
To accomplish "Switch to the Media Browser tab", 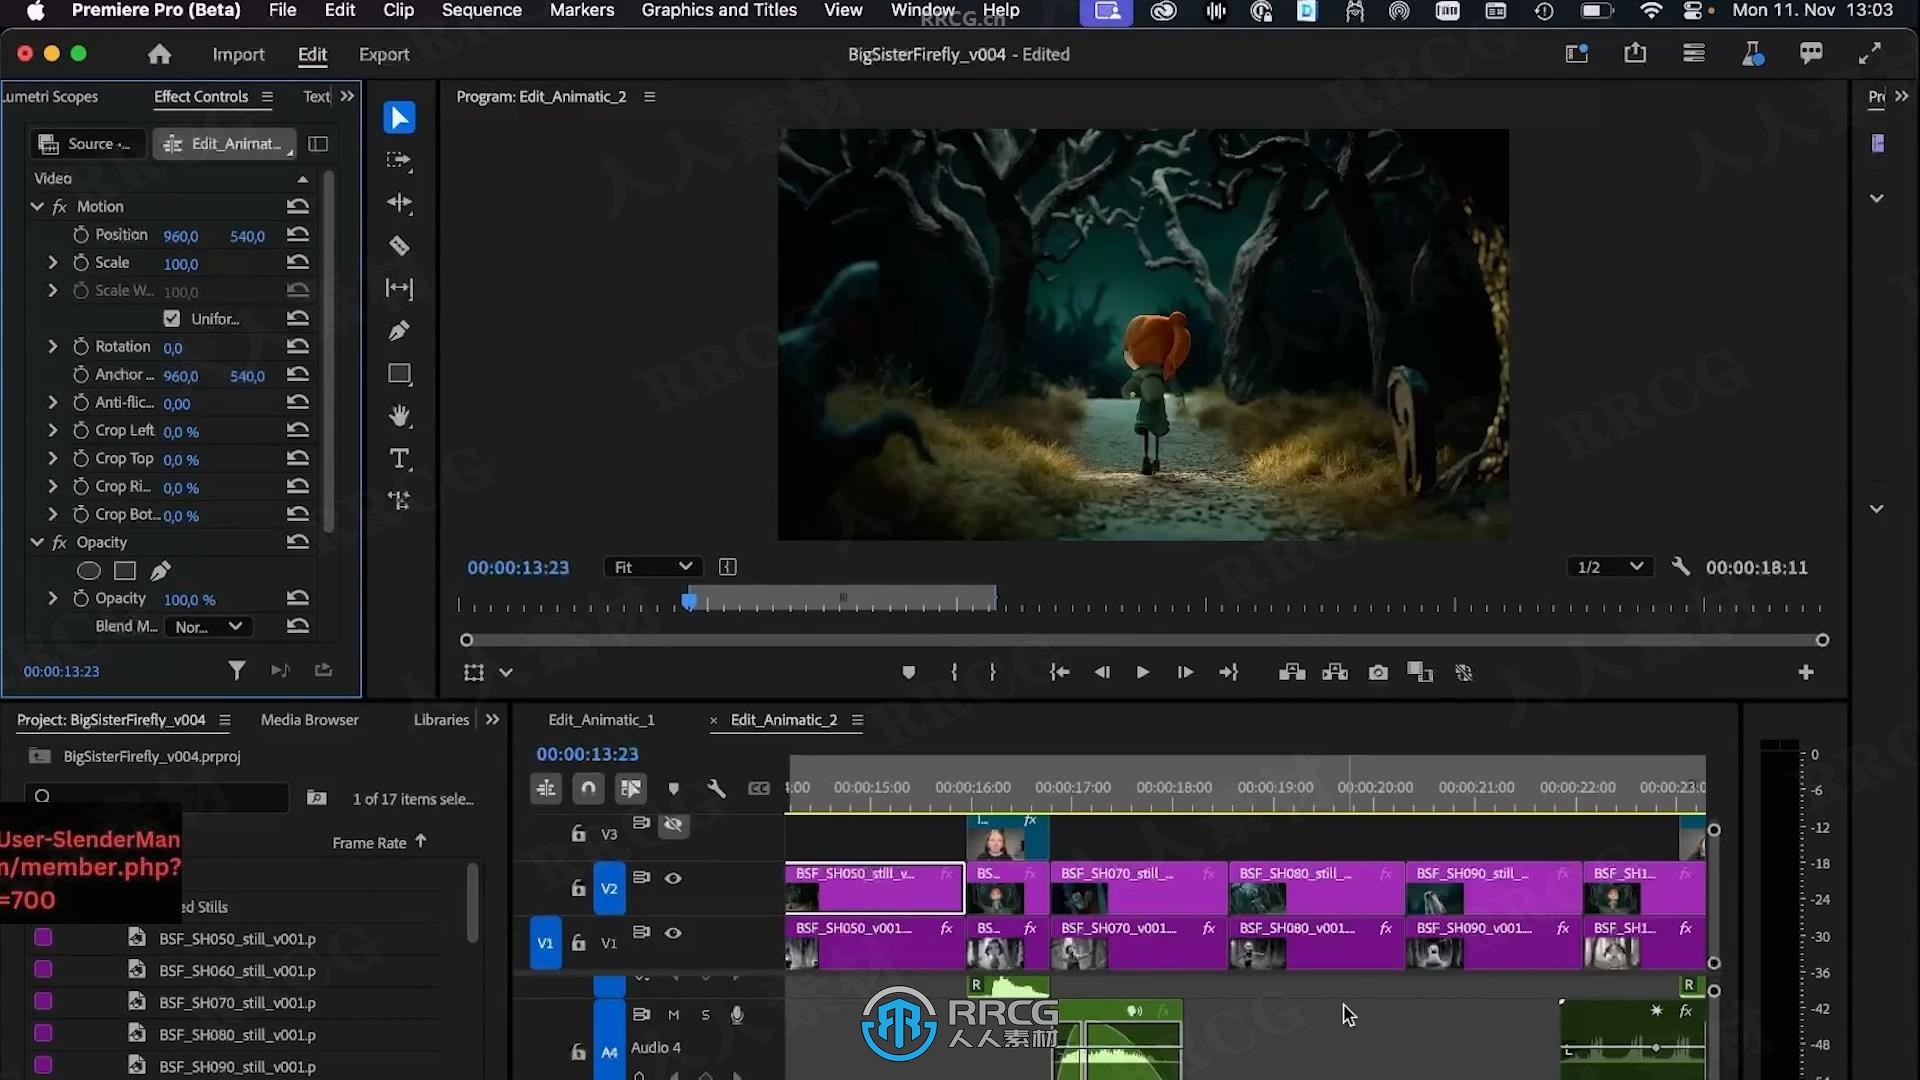I will coord(309,720).
